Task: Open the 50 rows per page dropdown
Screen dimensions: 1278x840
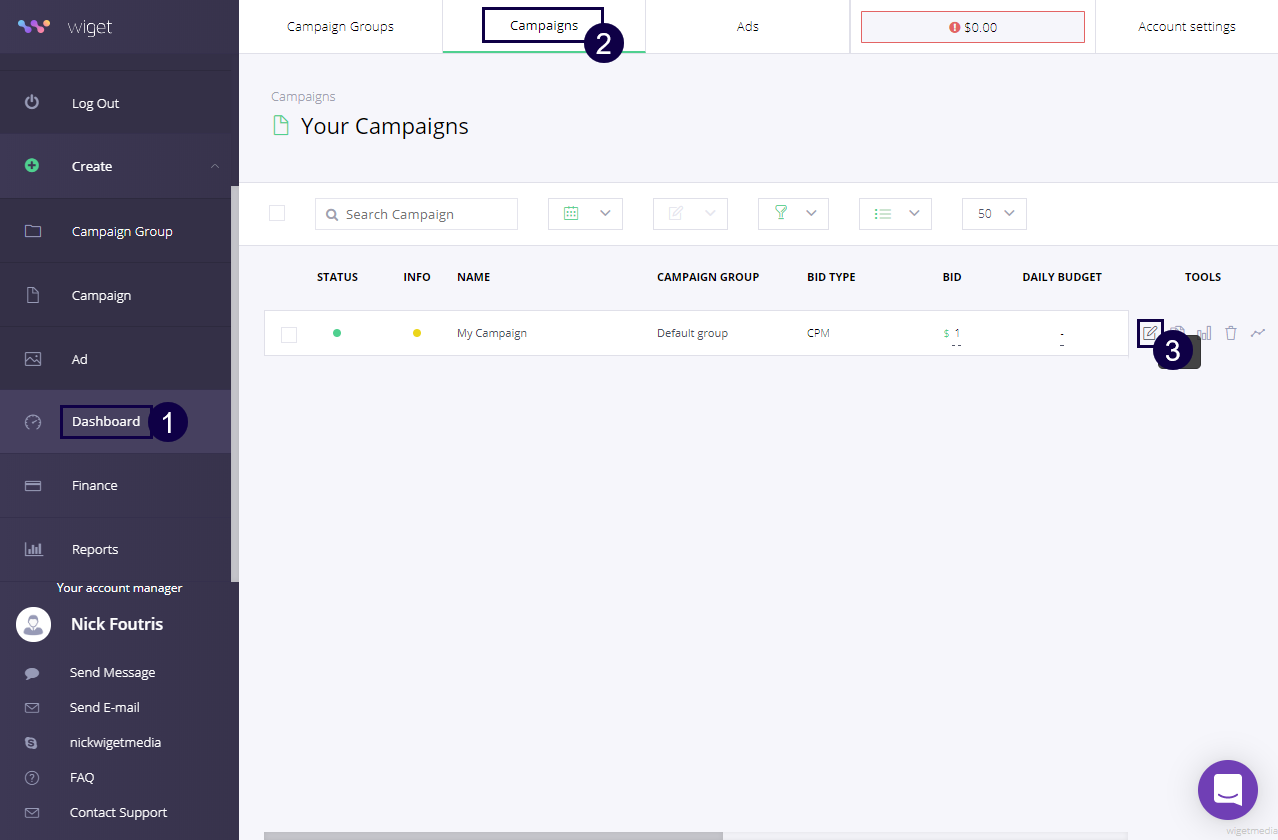Action: point(994,214)
